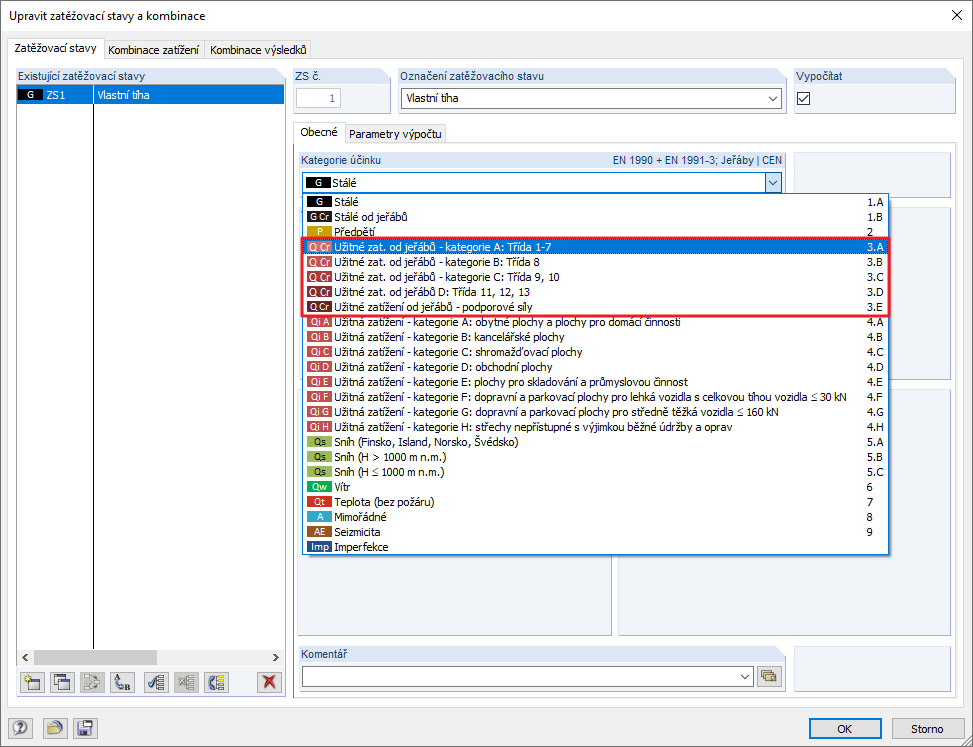Choose Imperfekce option
Image resolution: width=973 pixels, height=747 pixels.
point(596,547)
